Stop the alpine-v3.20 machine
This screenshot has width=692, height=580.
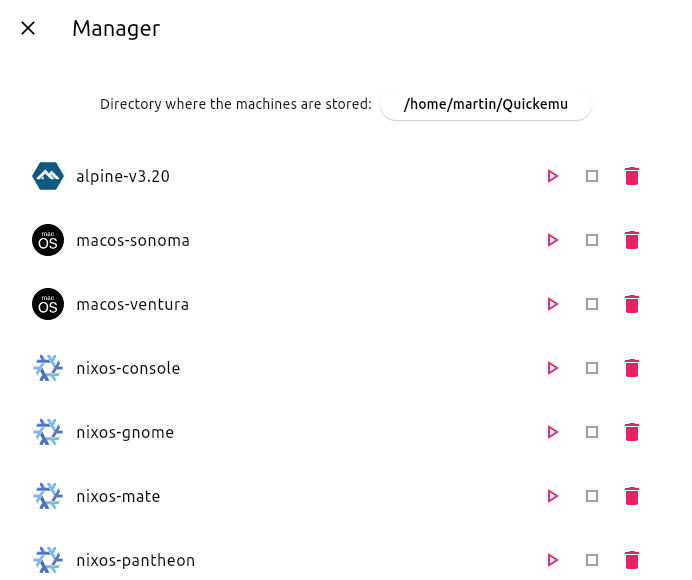point(592,176)
